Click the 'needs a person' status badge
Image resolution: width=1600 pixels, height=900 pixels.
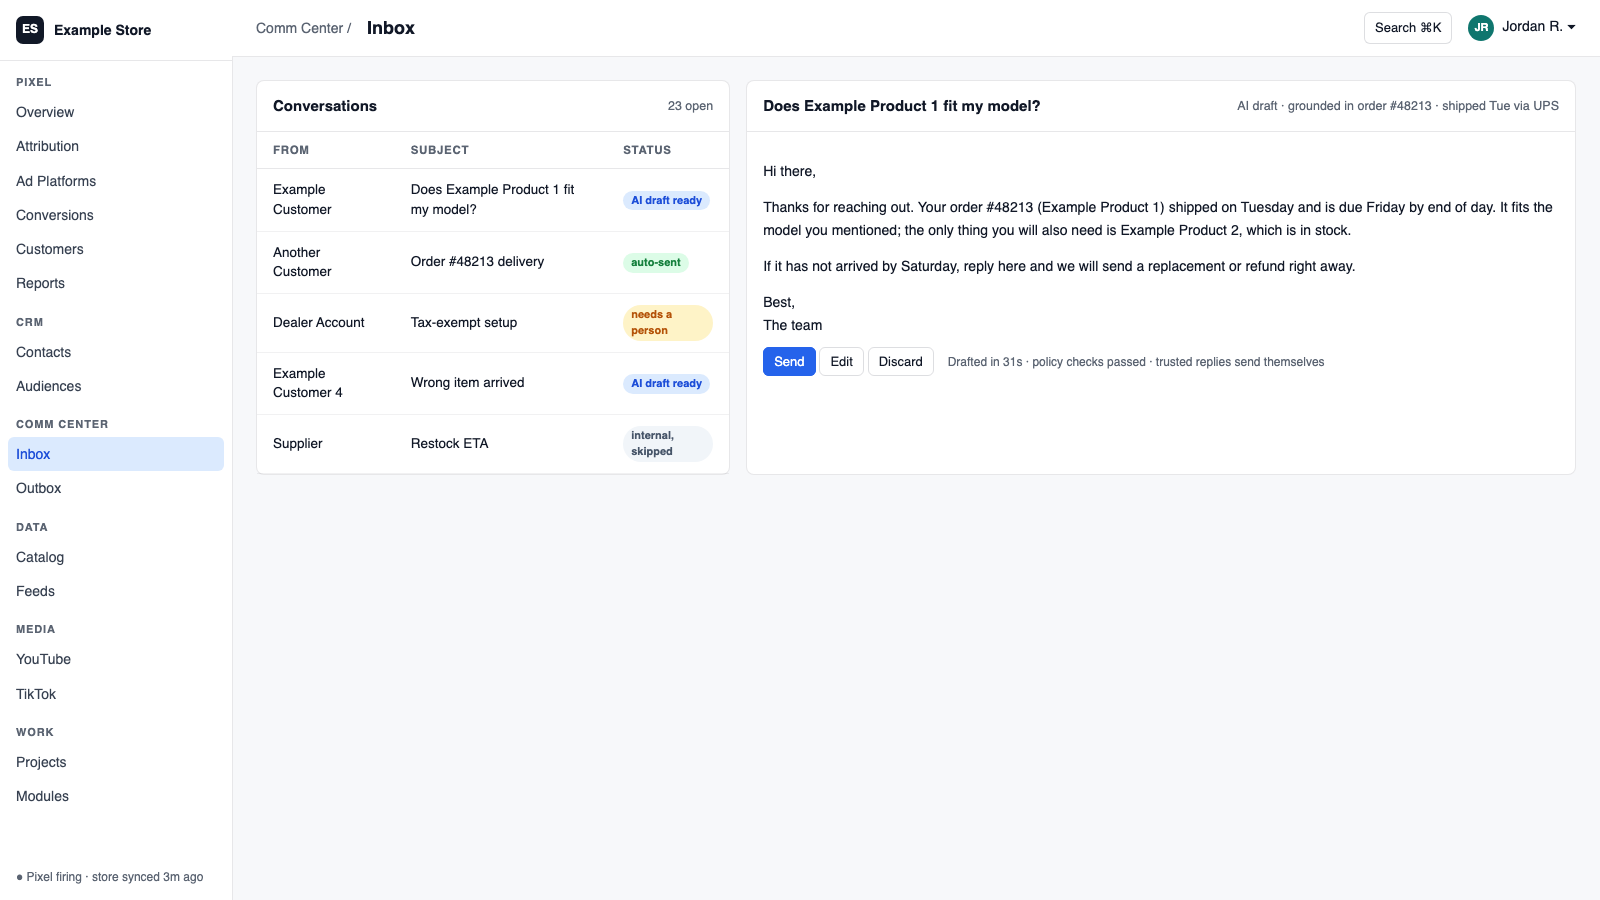[x=667, y=322]
